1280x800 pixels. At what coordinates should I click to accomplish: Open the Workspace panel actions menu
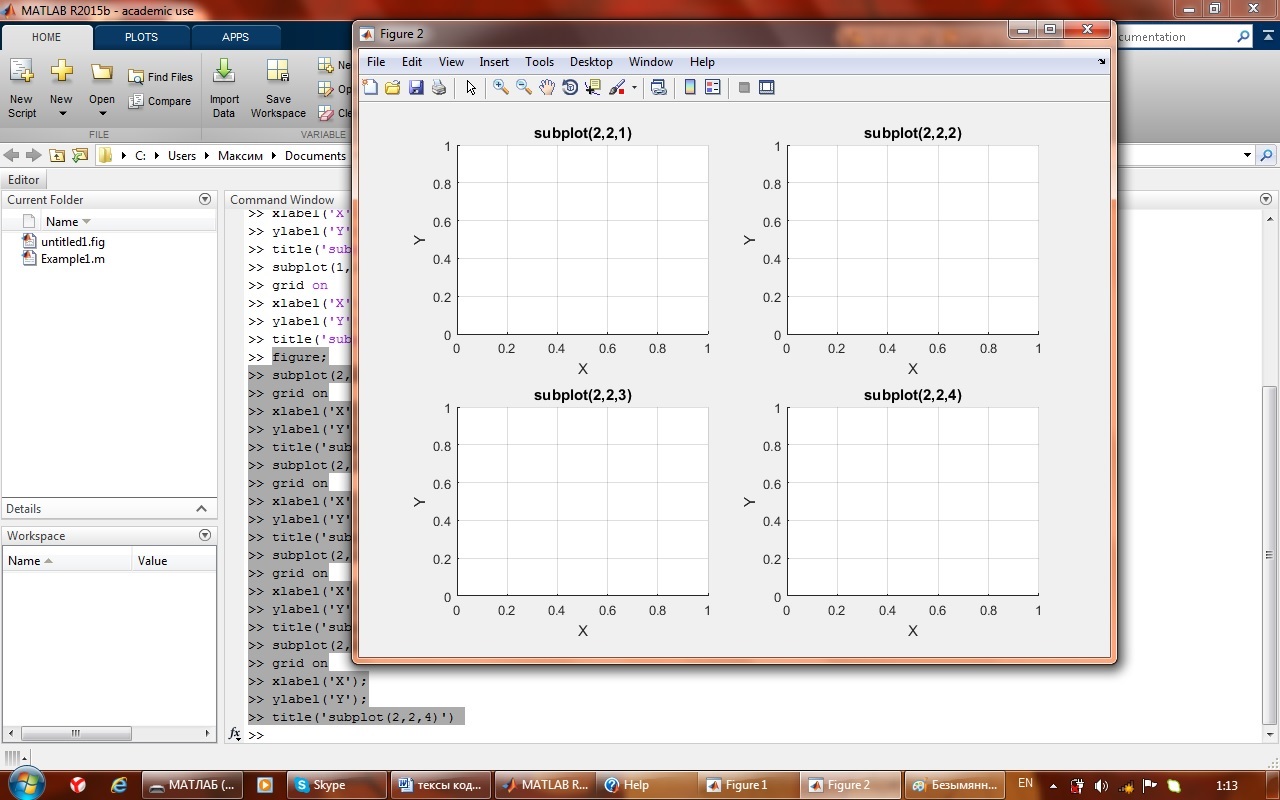pos(205,535)
